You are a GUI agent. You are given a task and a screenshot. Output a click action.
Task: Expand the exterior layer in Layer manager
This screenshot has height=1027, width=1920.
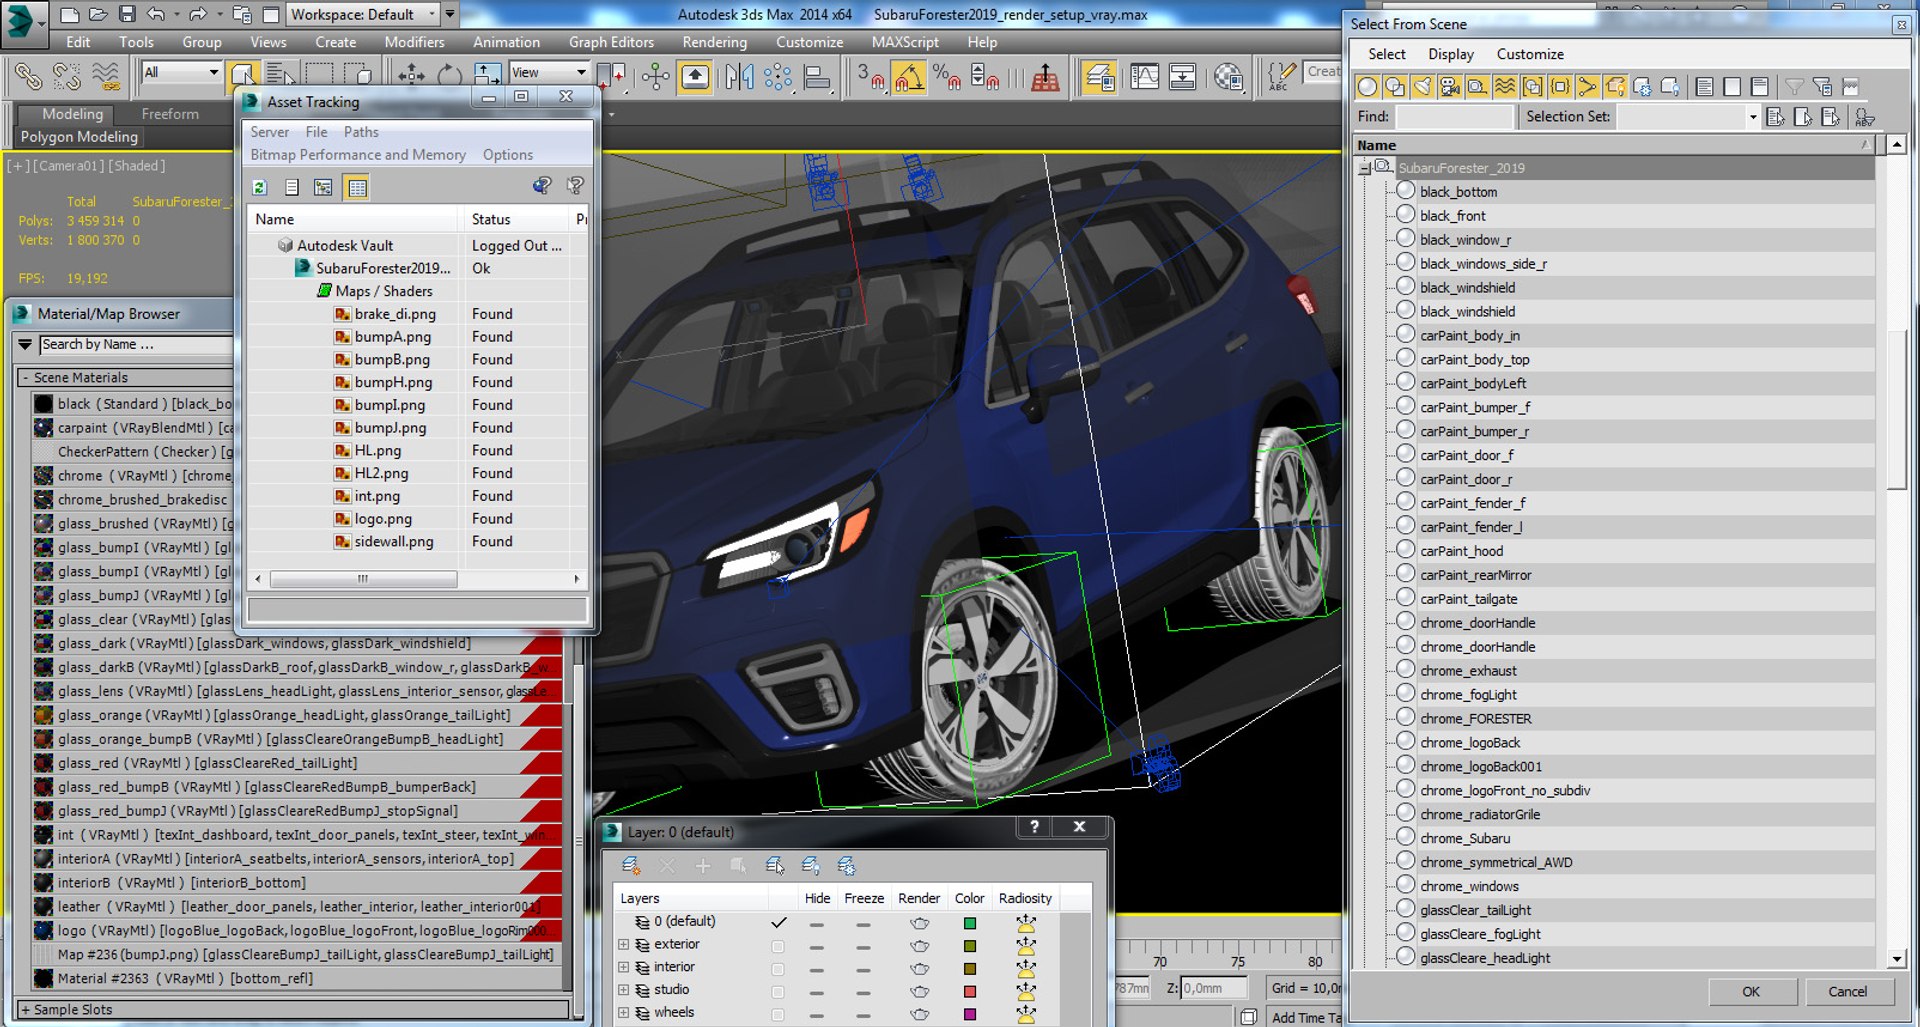coord(624,945)
